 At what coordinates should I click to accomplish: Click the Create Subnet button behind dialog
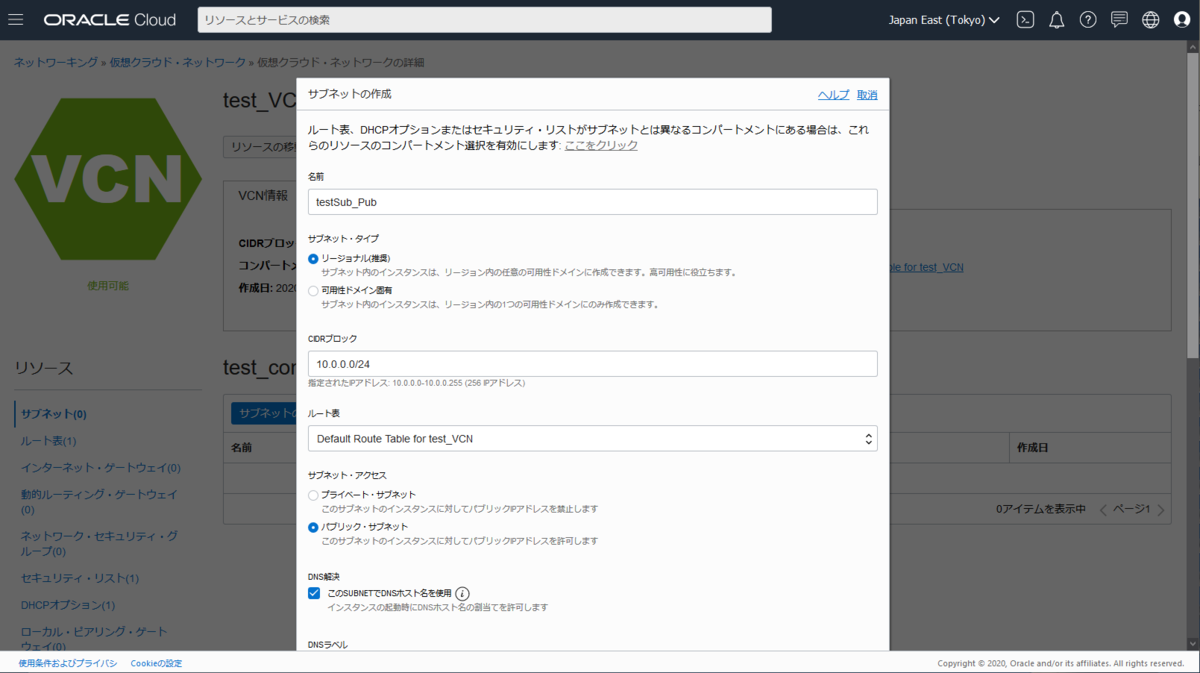(264, 413)
